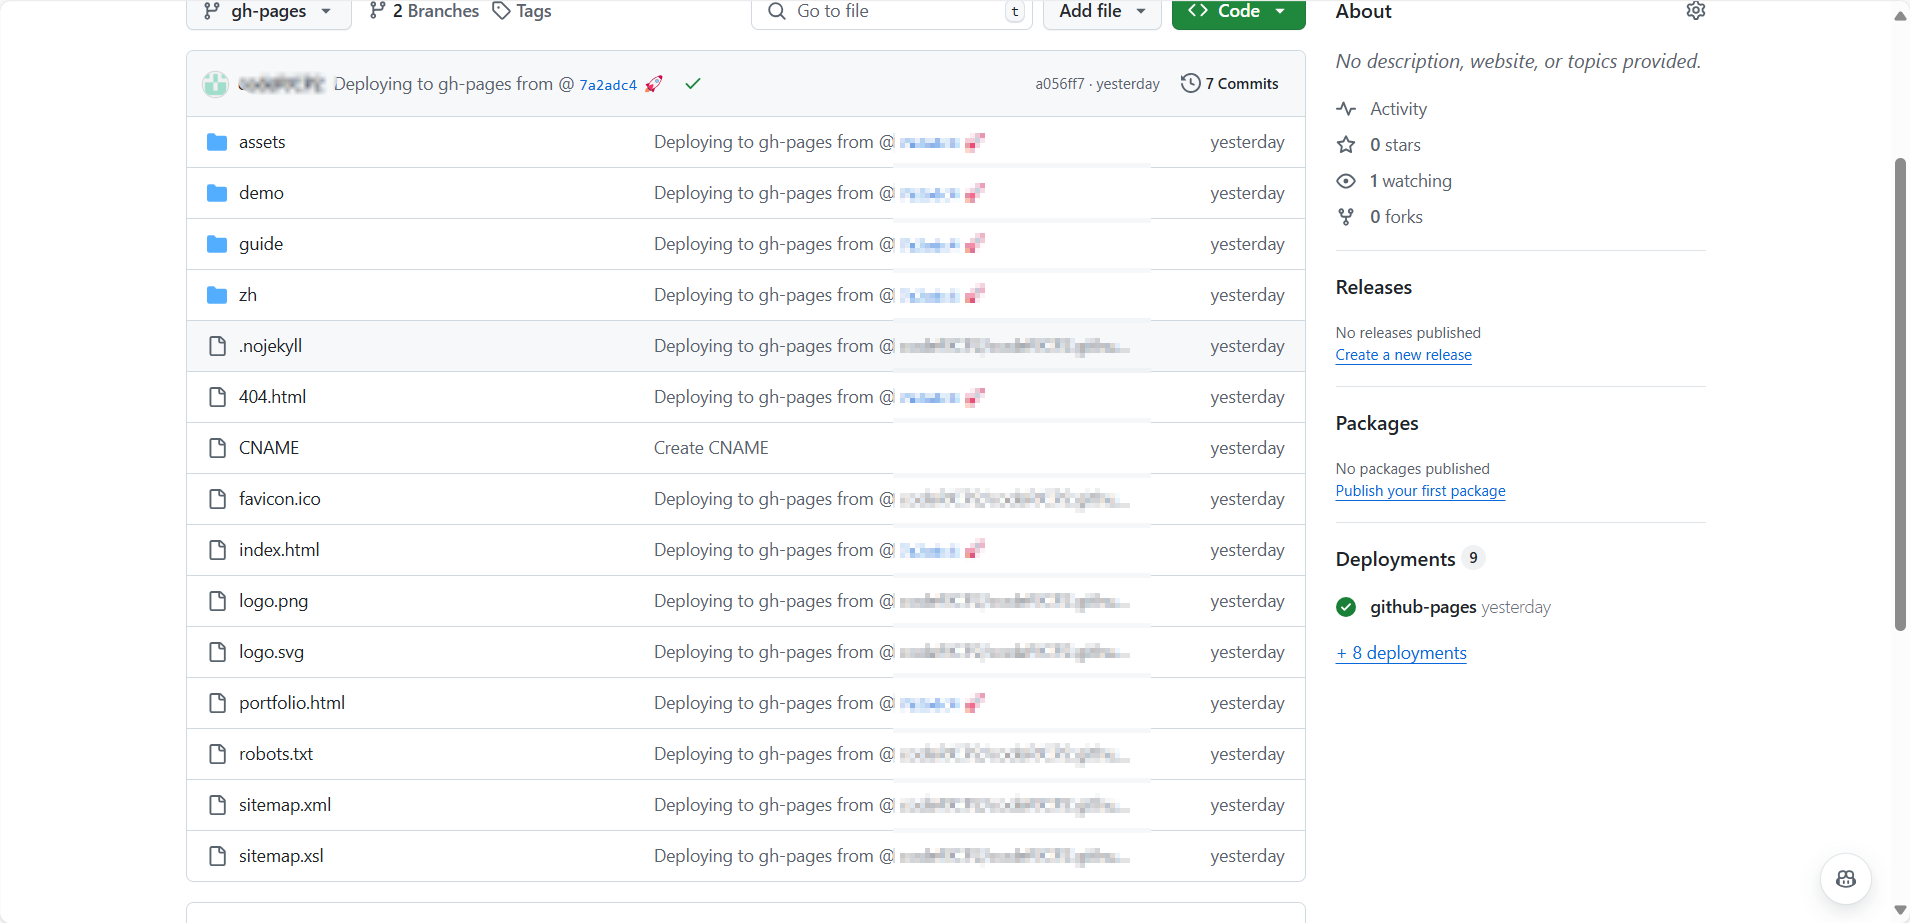Open the logo.png file
The width and height of the screenshot is (1910, 923).
pyautogui.click(x=273, y=601)
